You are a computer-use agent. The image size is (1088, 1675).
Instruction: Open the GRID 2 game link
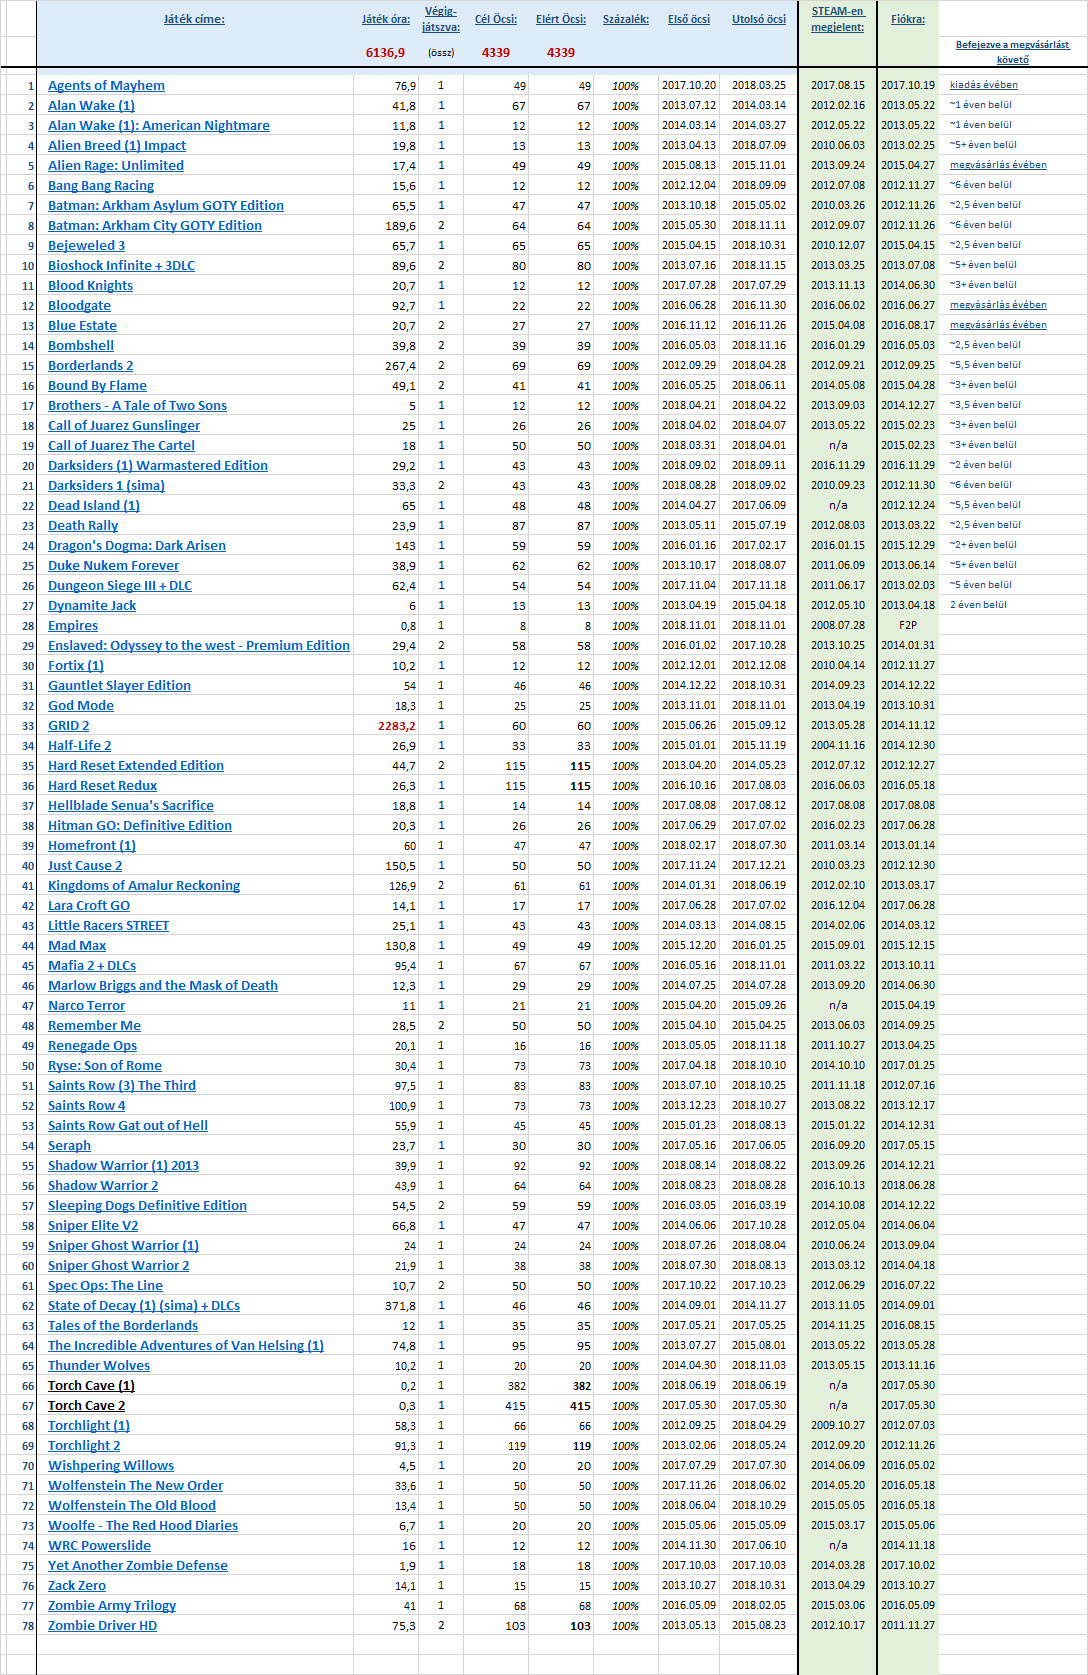click(x=68, y=726)
